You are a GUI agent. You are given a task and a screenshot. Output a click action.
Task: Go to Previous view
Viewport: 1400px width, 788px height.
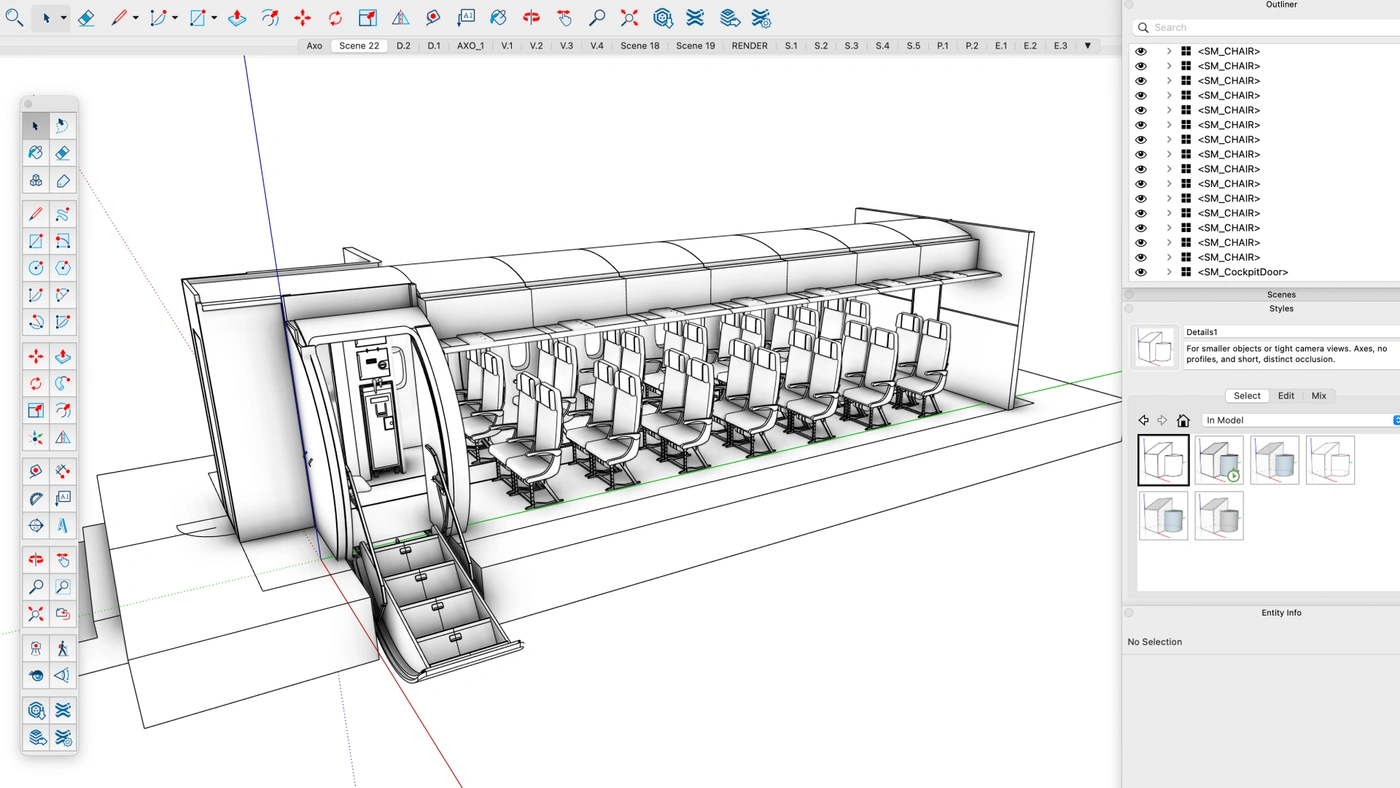point(62,614)
